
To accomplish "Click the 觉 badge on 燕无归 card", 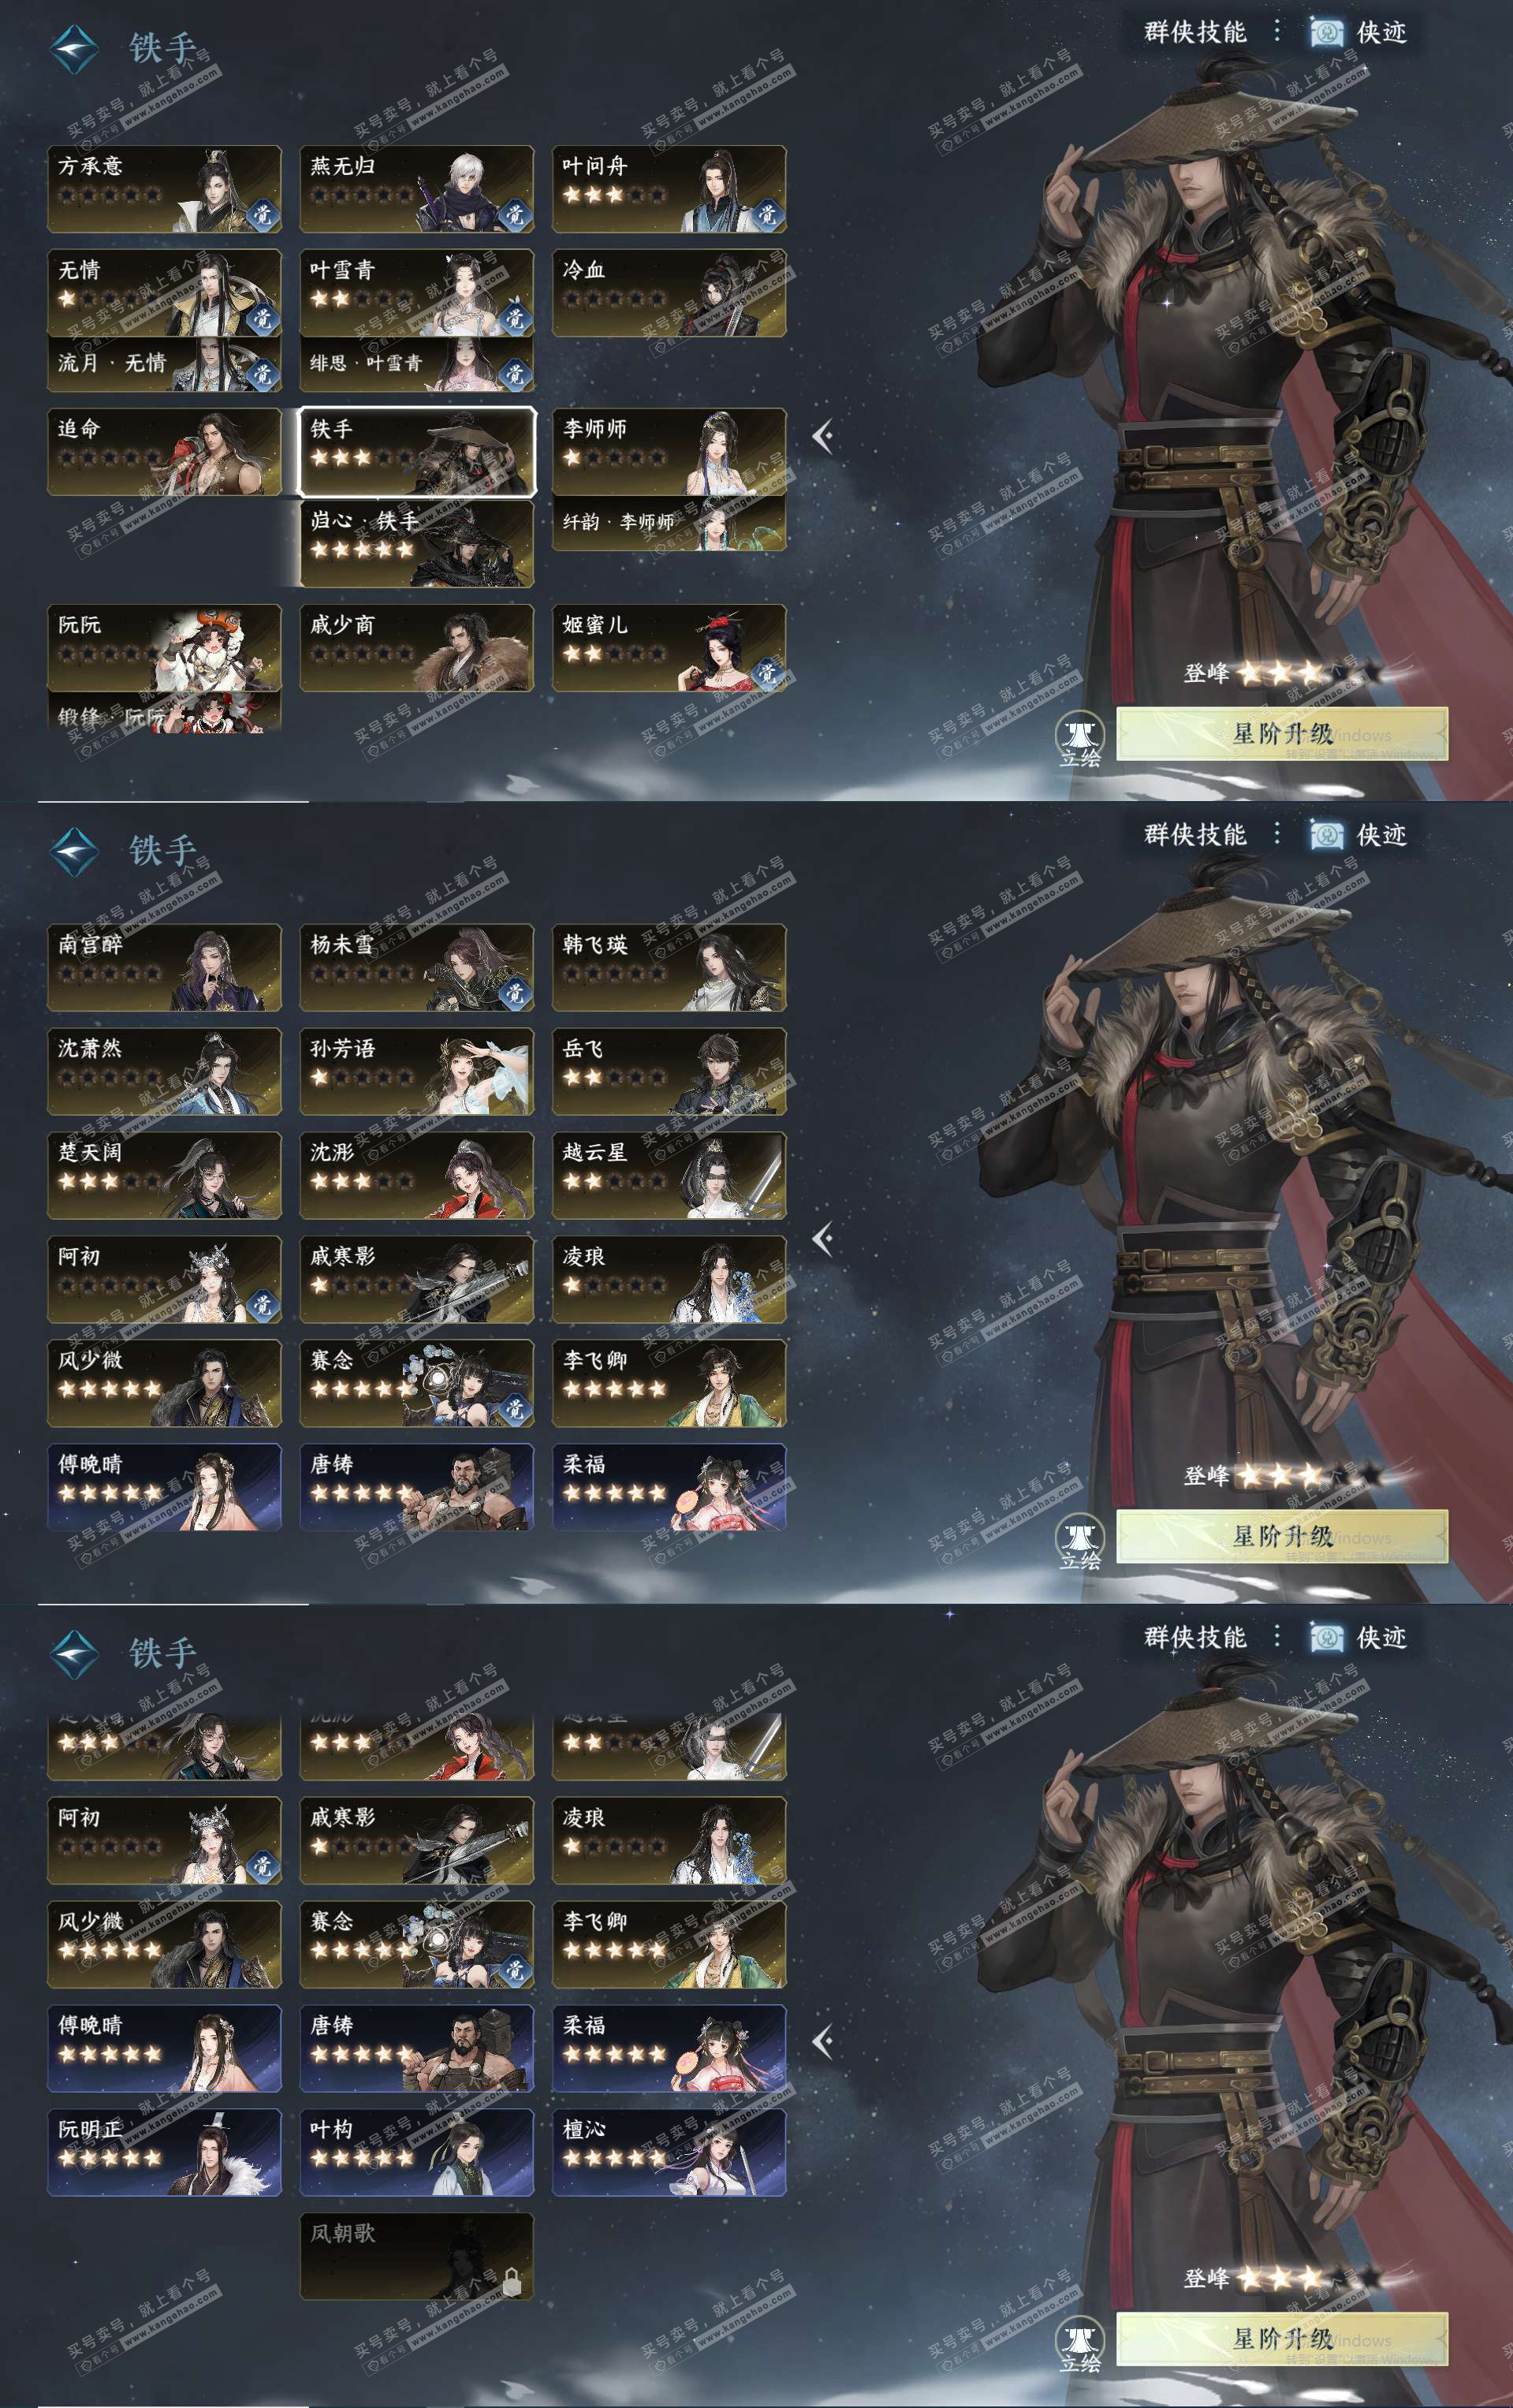I will click(514, 213).
